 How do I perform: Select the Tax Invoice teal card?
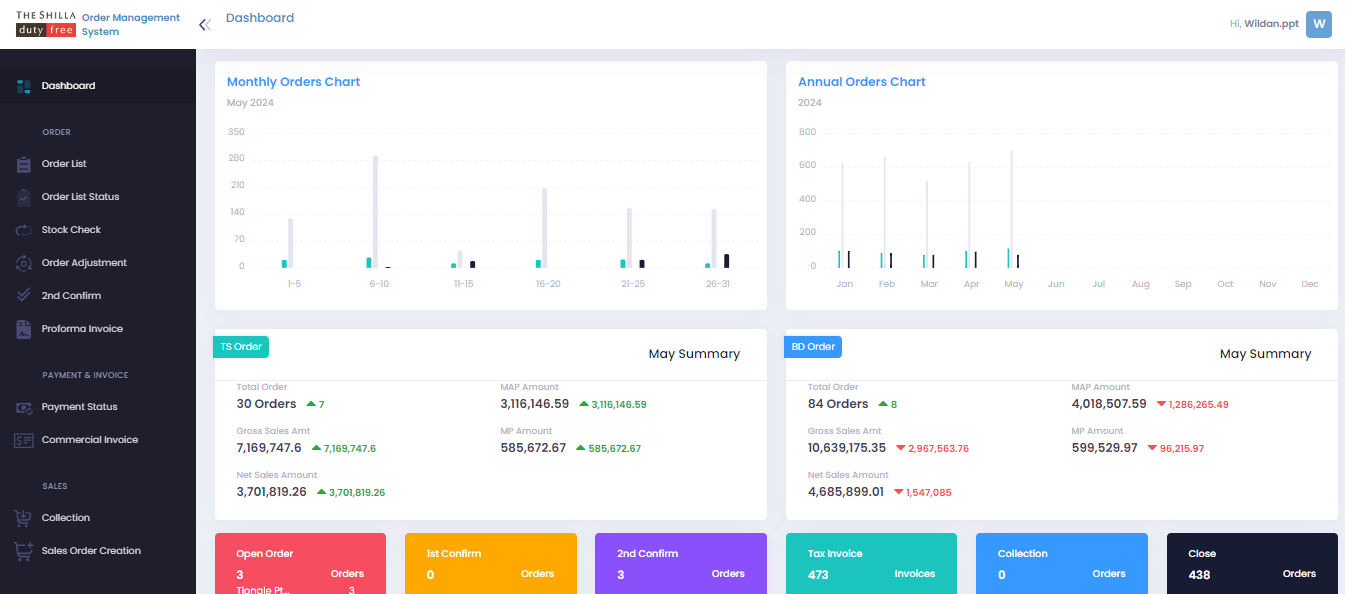[x=870, y=564]
